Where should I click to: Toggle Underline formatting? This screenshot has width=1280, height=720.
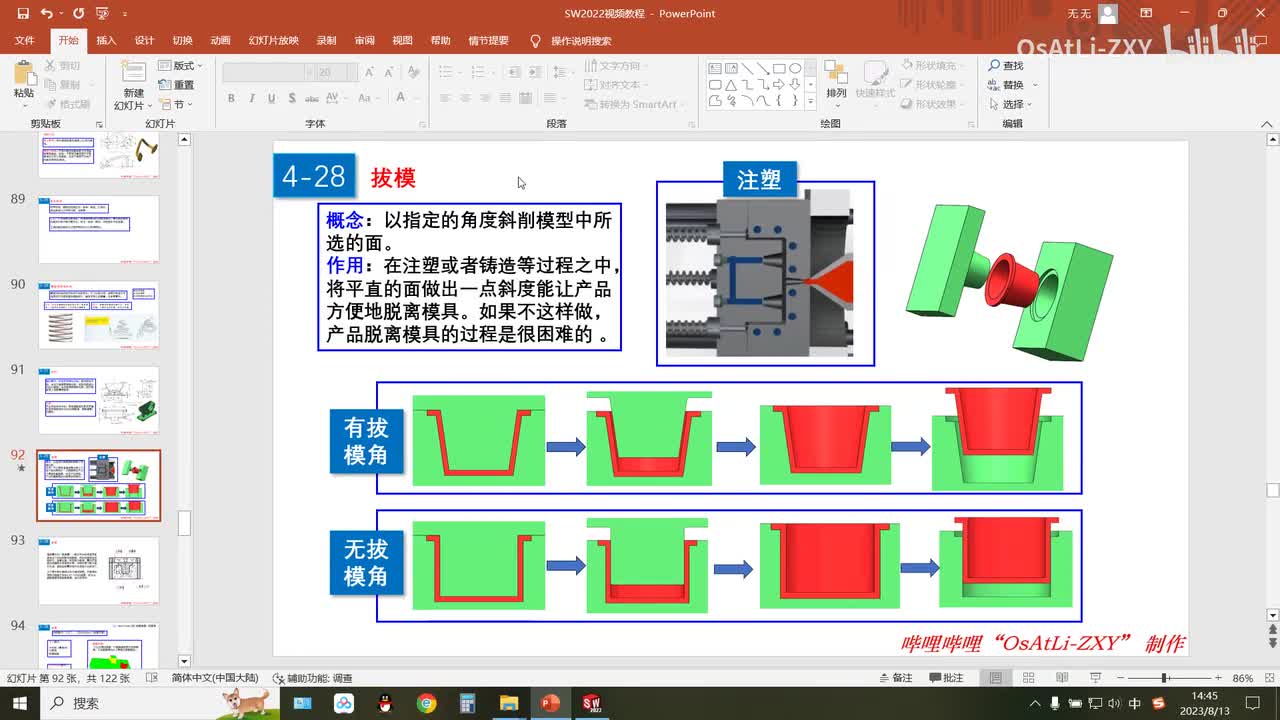272,98
